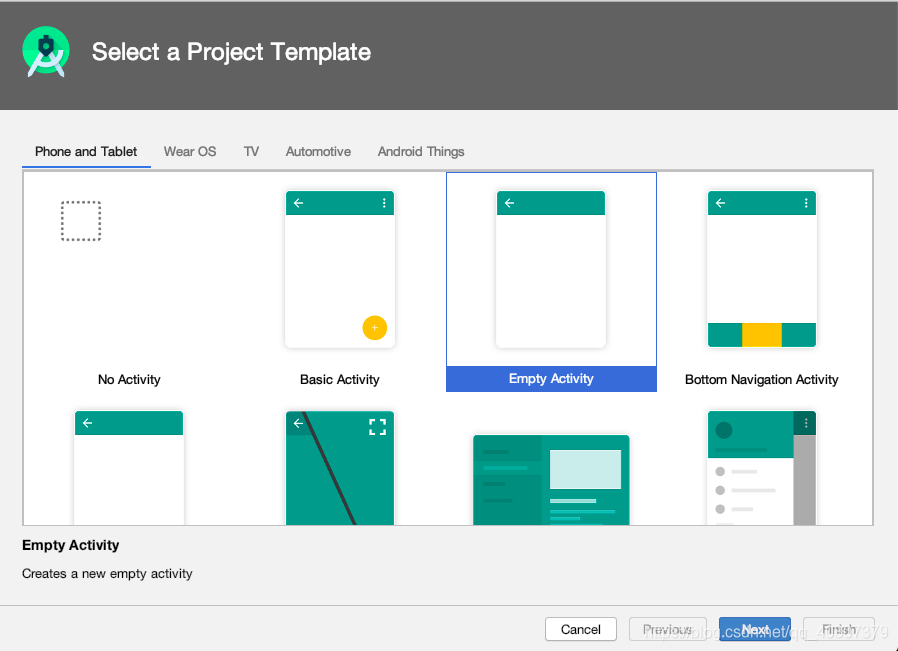Click back arrow in Empty Activity preview
The width and height of the screenshot is (898, 651).
coord(509,203)
